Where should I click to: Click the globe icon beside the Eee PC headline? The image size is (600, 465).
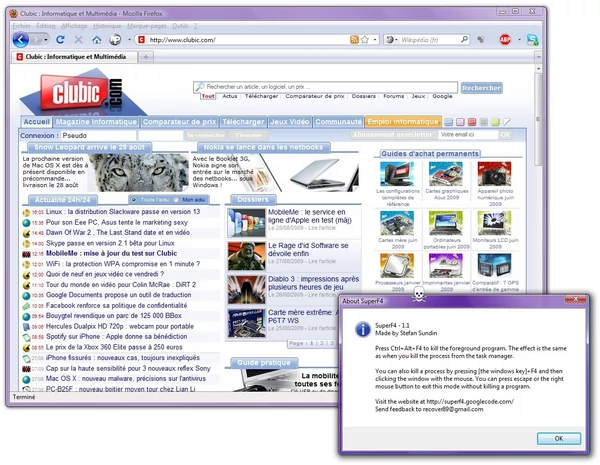[x=26, y=222]
